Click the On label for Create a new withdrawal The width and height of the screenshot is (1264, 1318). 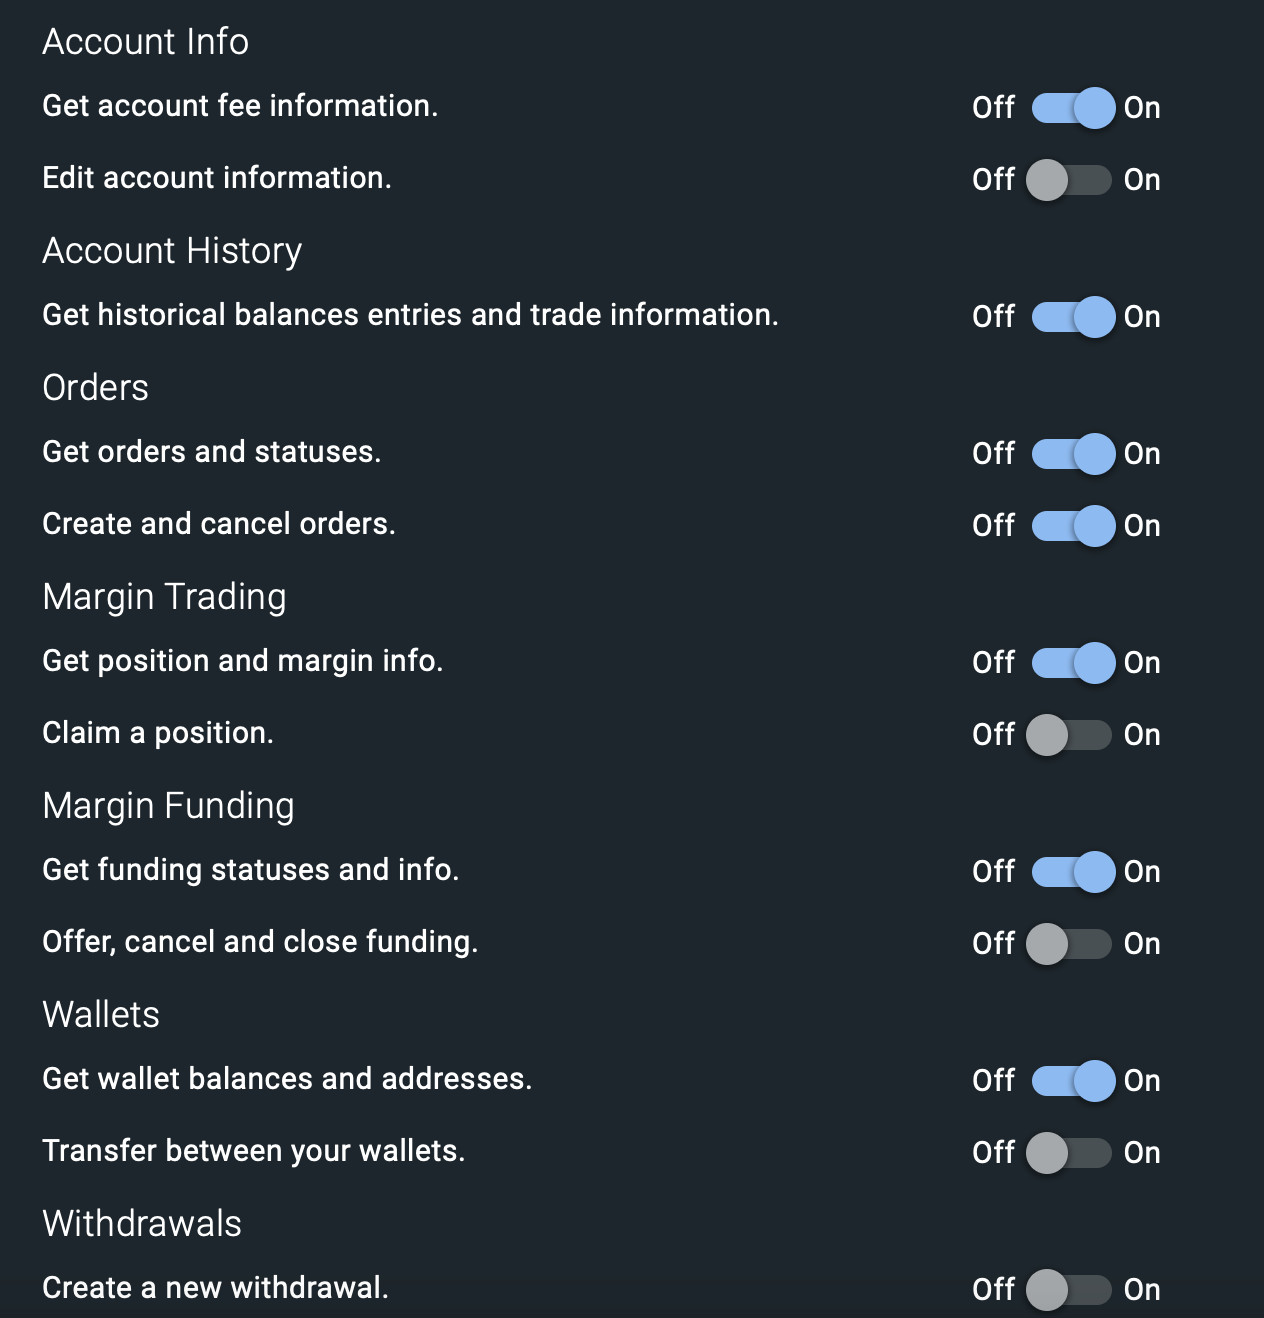(1142, 1290)
